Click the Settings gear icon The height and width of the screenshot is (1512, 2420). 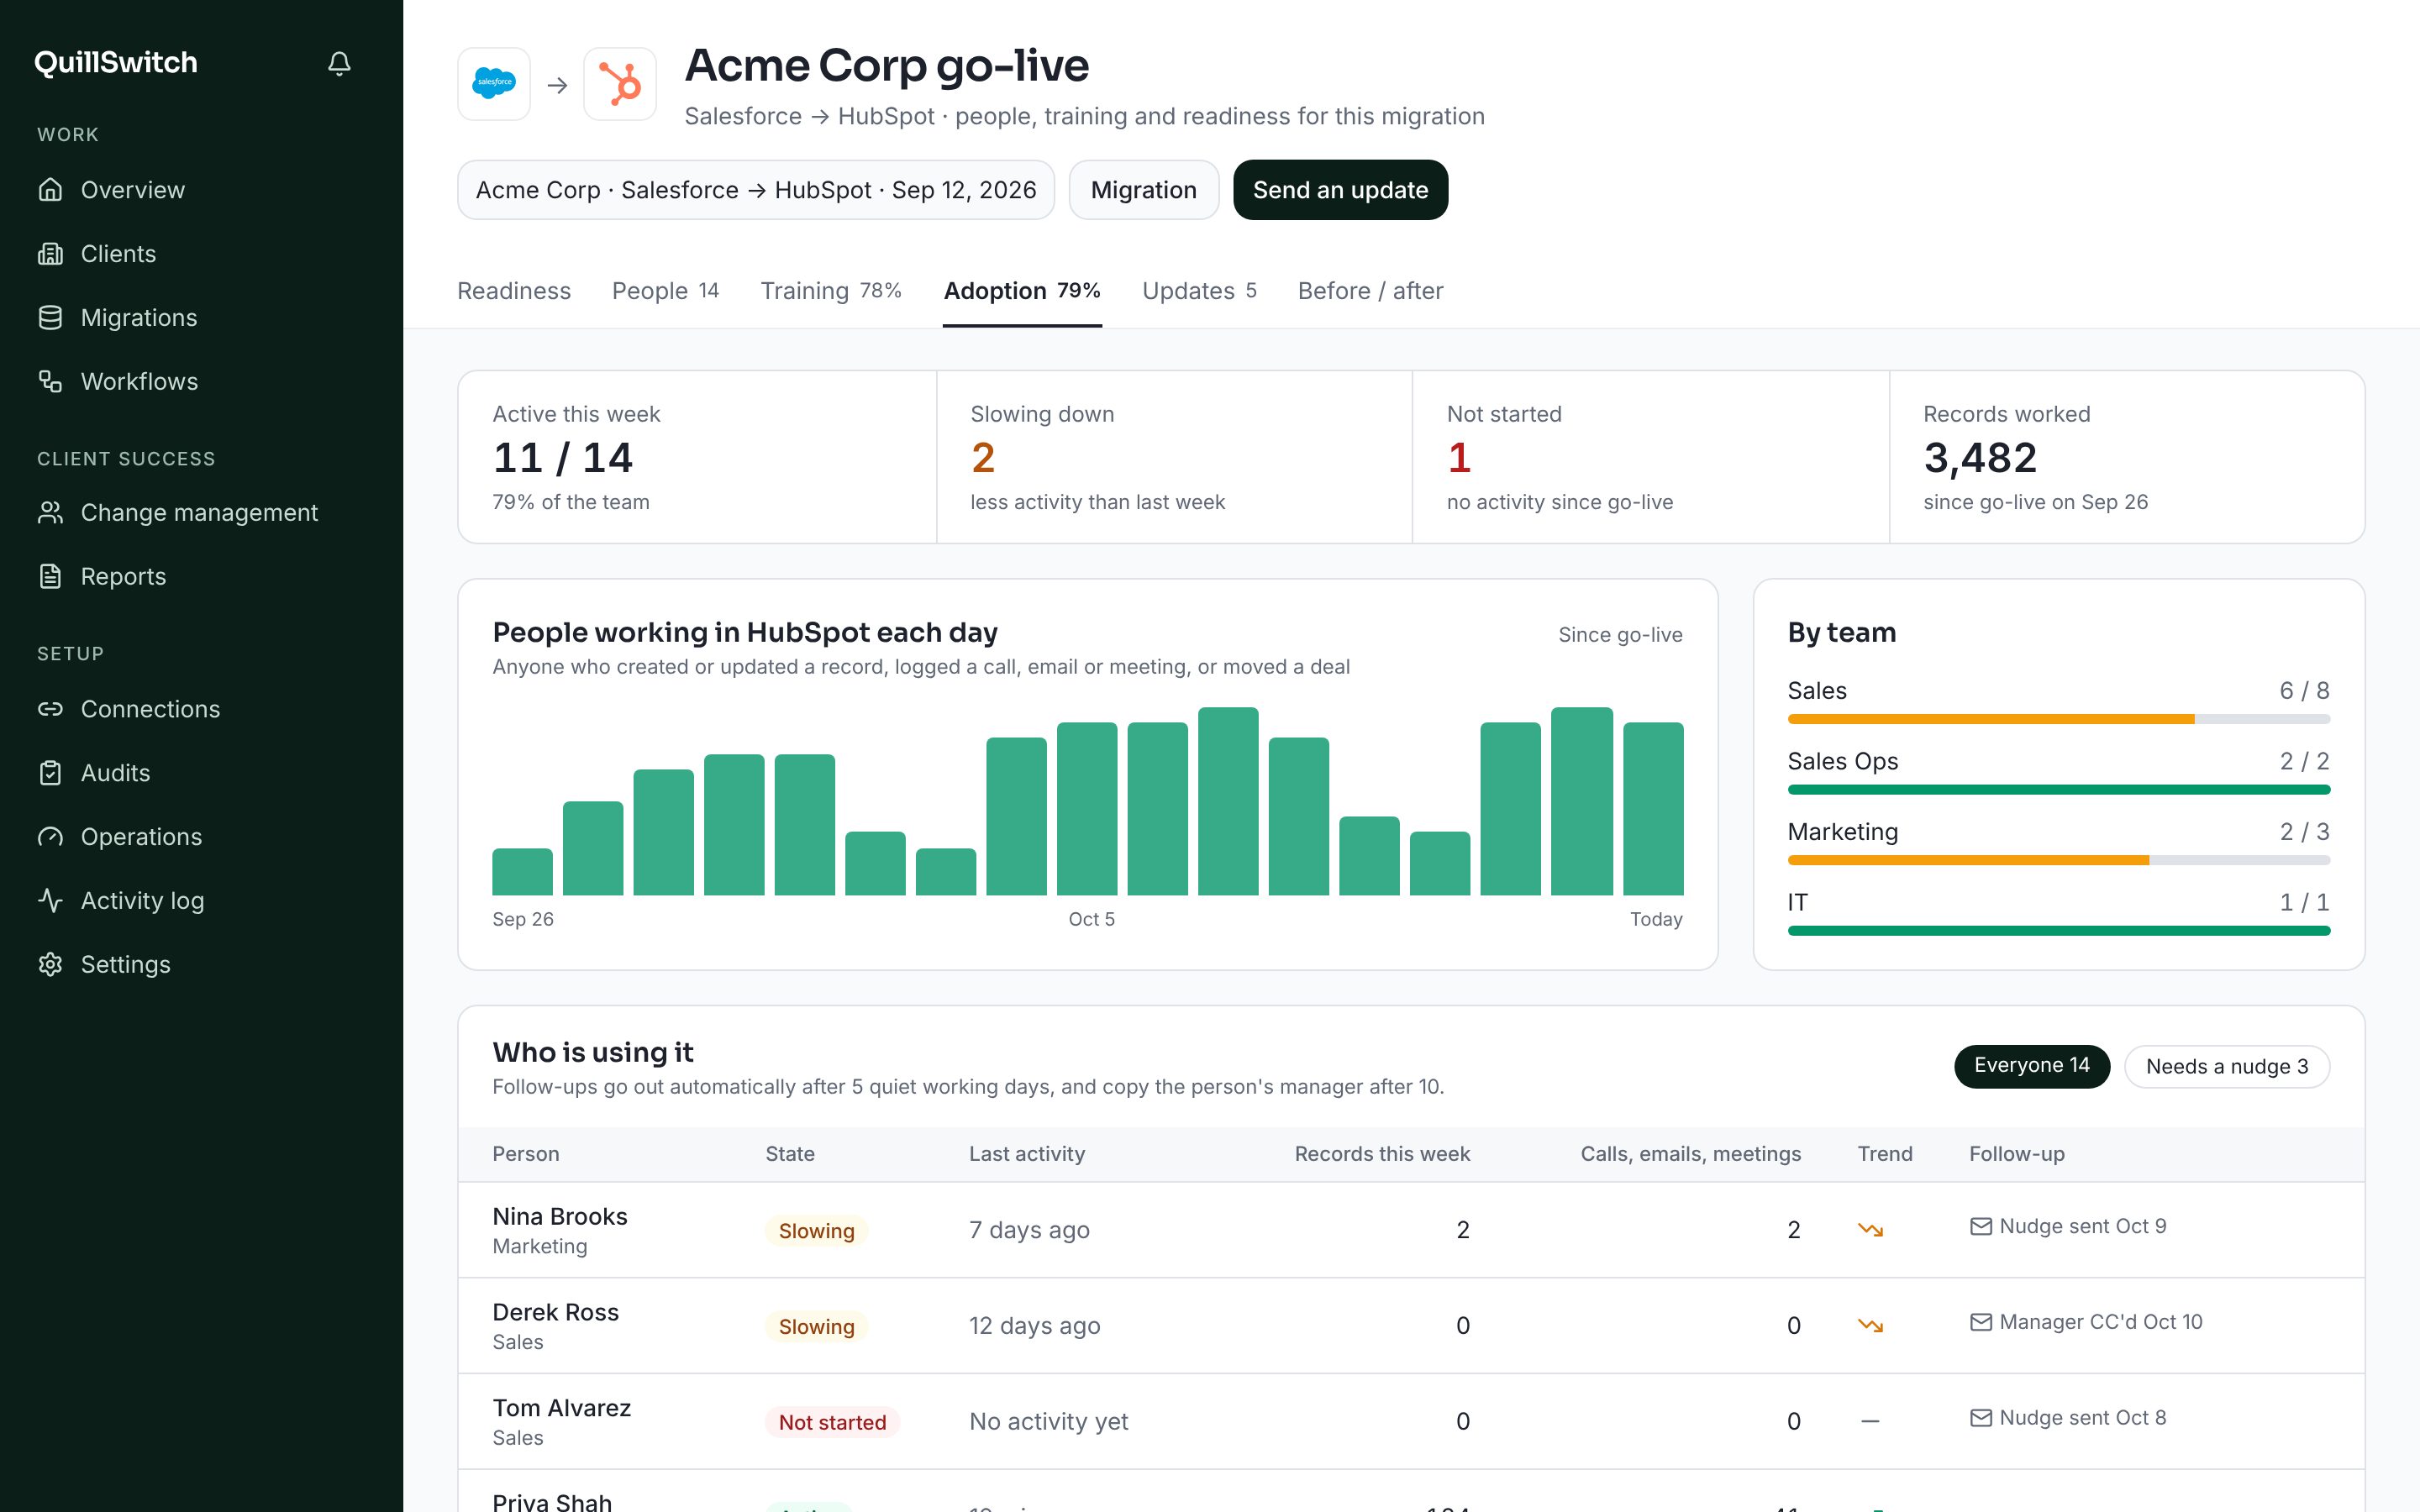point(50,965)
